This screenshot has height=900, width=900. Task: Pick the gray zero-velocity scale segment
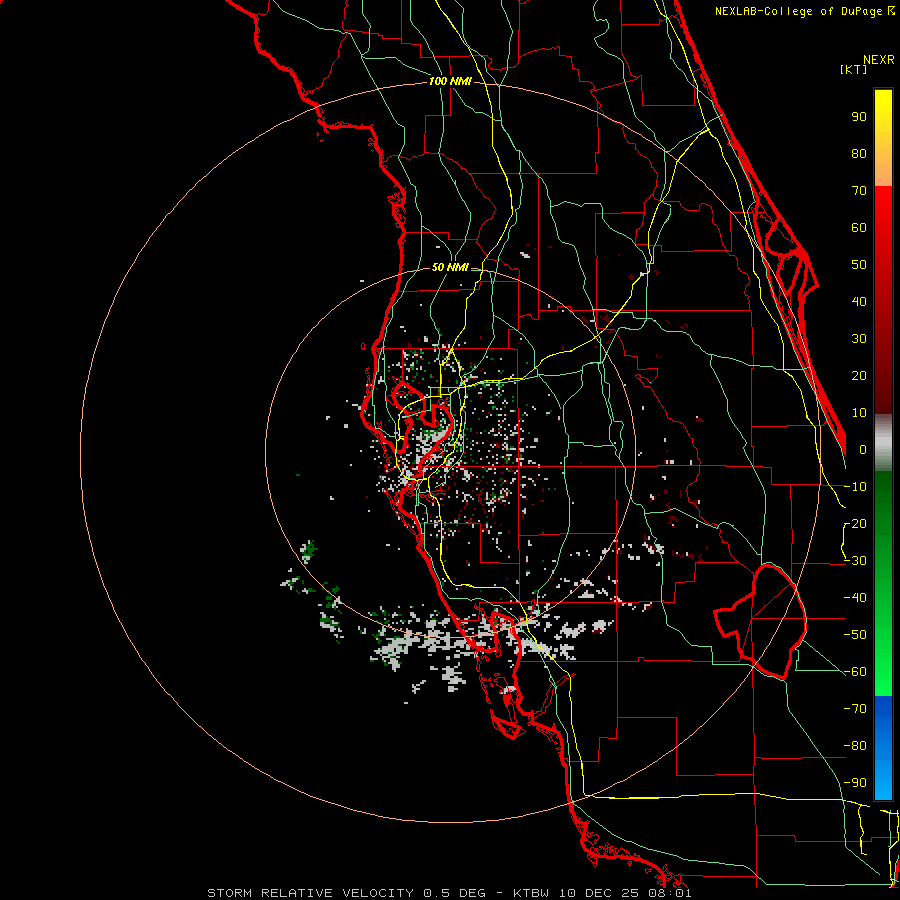click(883, 443)
